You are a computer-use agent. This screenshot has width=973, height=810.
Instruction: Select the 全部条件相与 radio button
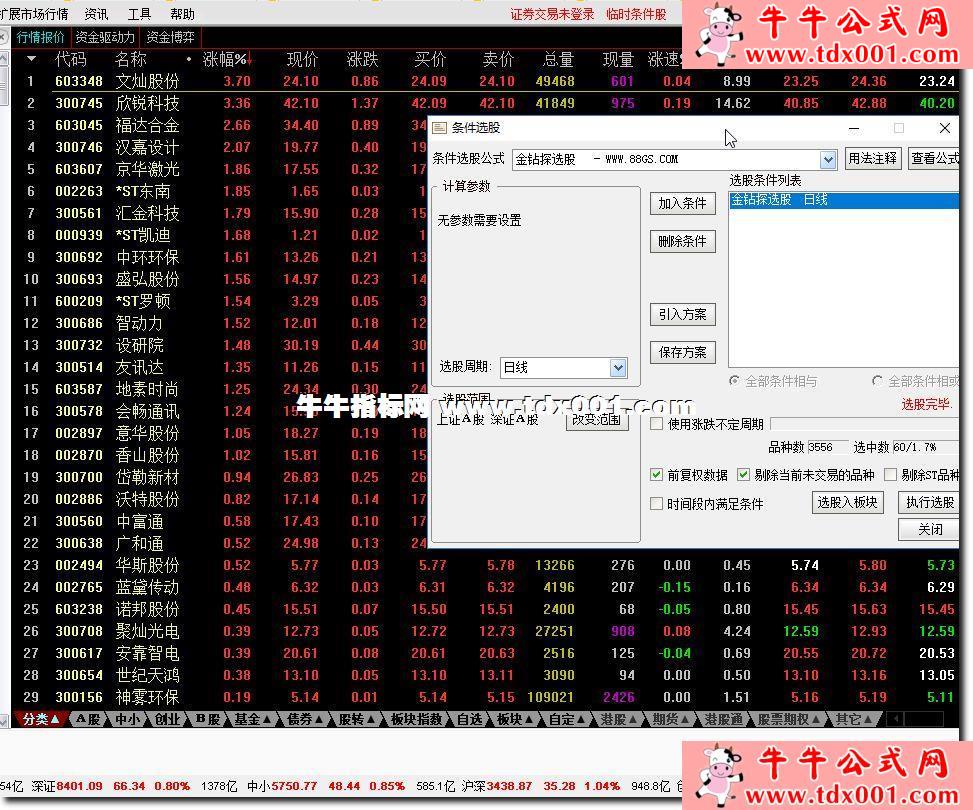(735, 381)
